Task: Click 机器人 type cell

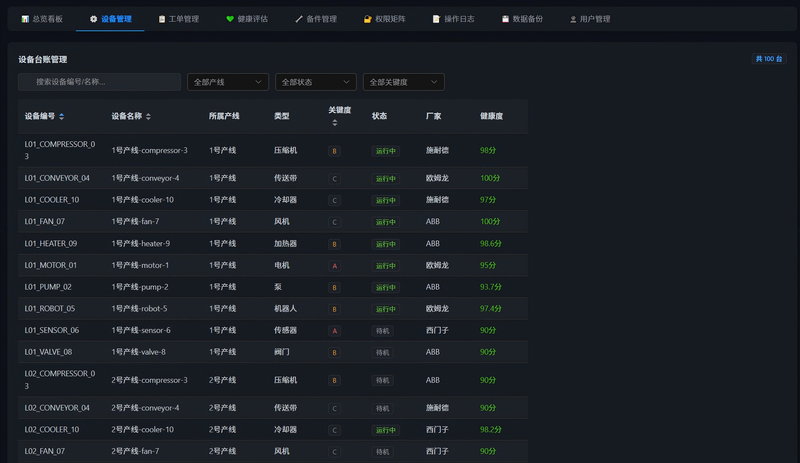Action: tap(285, 309)
